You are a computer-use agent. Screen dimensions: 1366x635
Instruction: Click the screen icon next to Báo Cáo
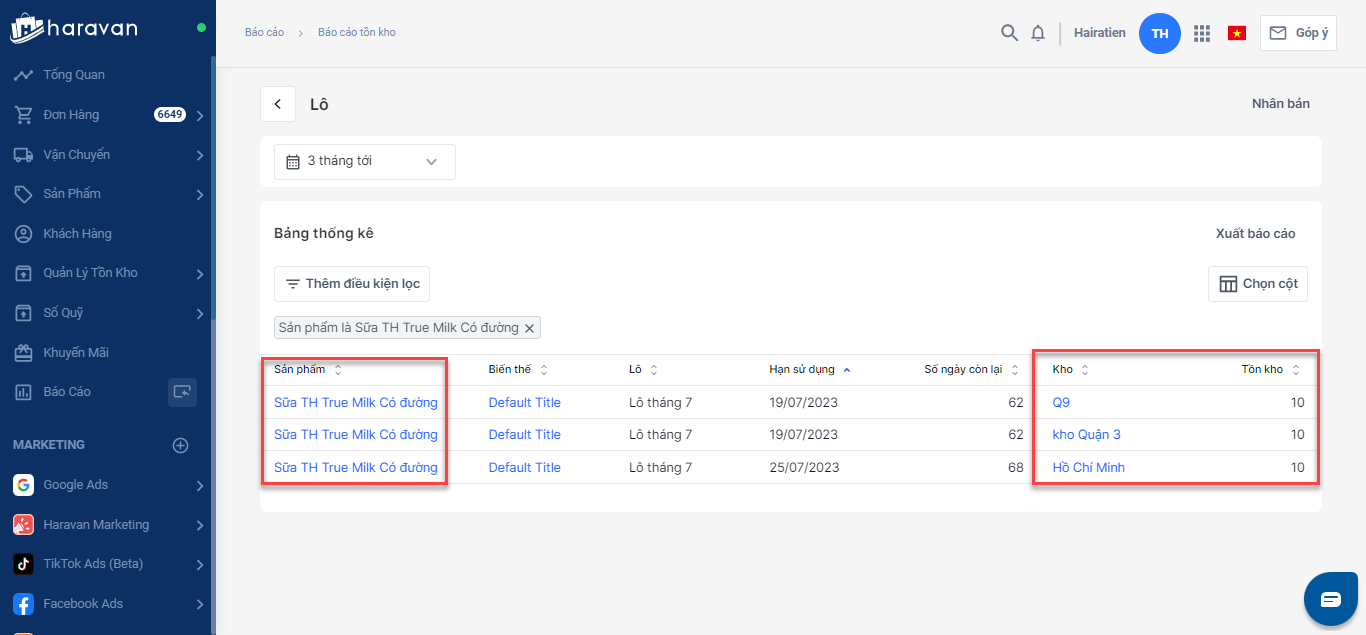pyautogui.click(x=182, y=392)
